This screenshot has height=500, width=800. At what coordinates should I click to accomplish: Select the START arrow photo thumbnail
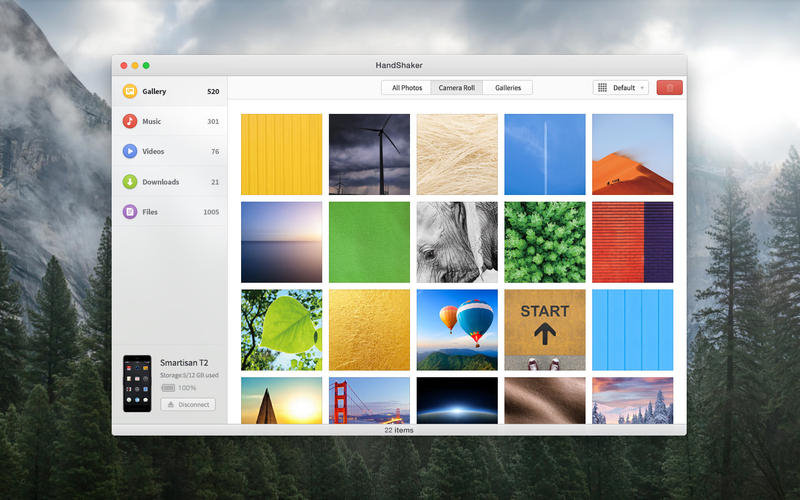pos(545,330)
